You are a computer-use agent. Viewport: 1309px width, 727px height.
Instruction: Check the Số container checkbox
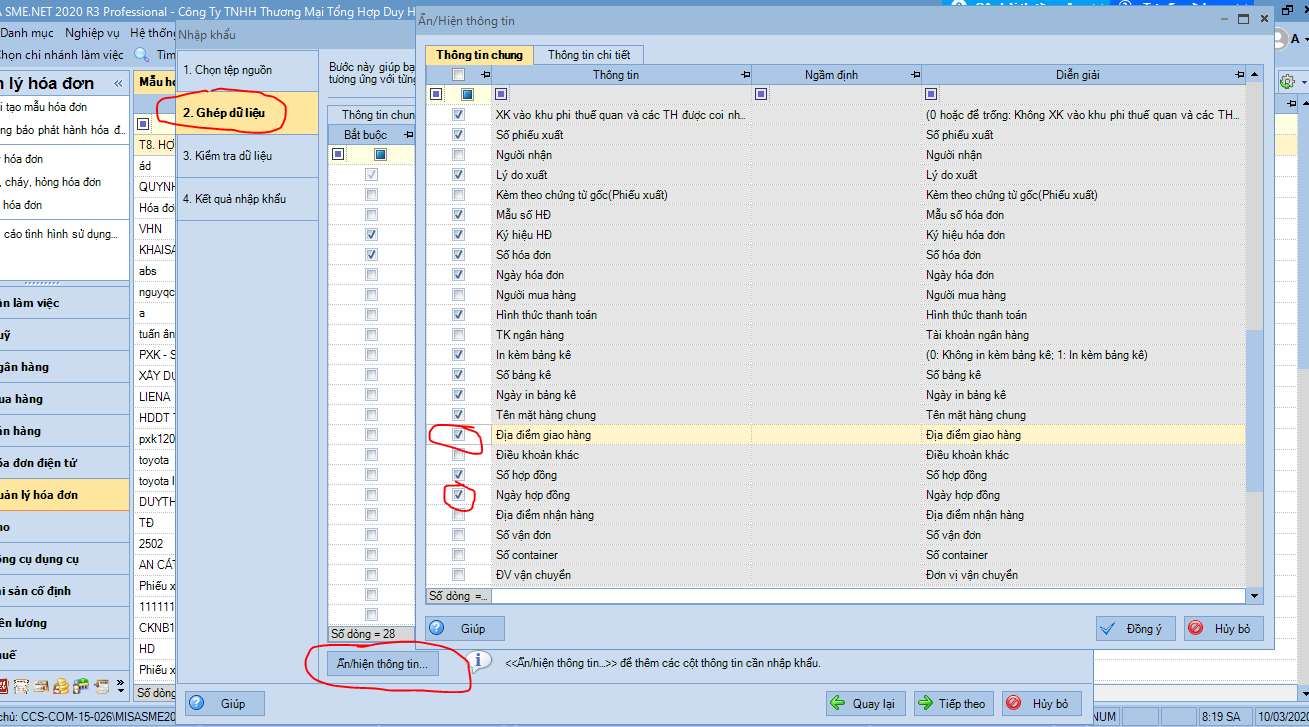(x=458, y=555)
